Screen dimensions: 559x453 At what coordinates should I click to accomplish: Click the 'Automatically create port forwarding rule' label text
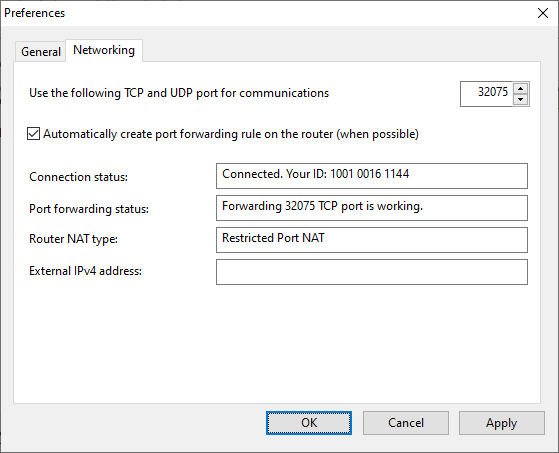click(231, 134)
